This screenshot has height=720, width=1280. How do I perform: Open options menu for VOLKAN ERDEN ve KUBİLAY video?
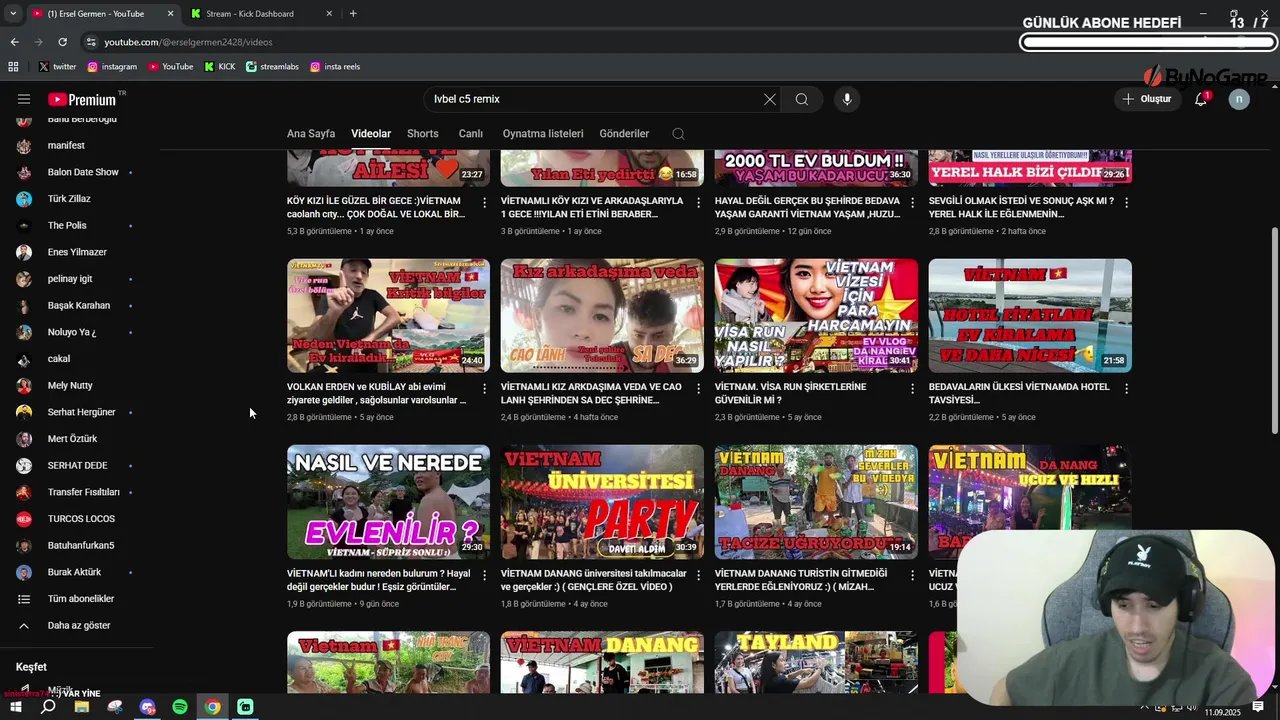[x=485, y=388]
